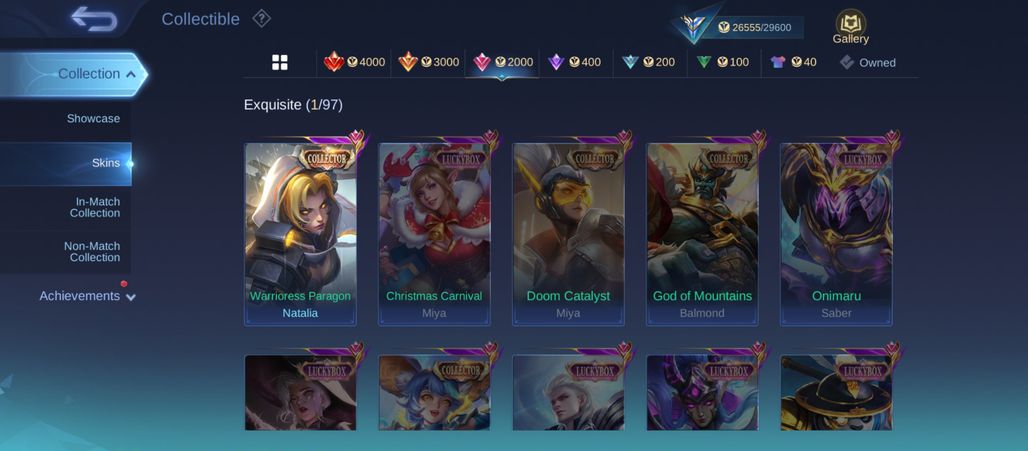Toggle the Owned filter
This screenshot has height=451, width=1028.
[867, 62]
